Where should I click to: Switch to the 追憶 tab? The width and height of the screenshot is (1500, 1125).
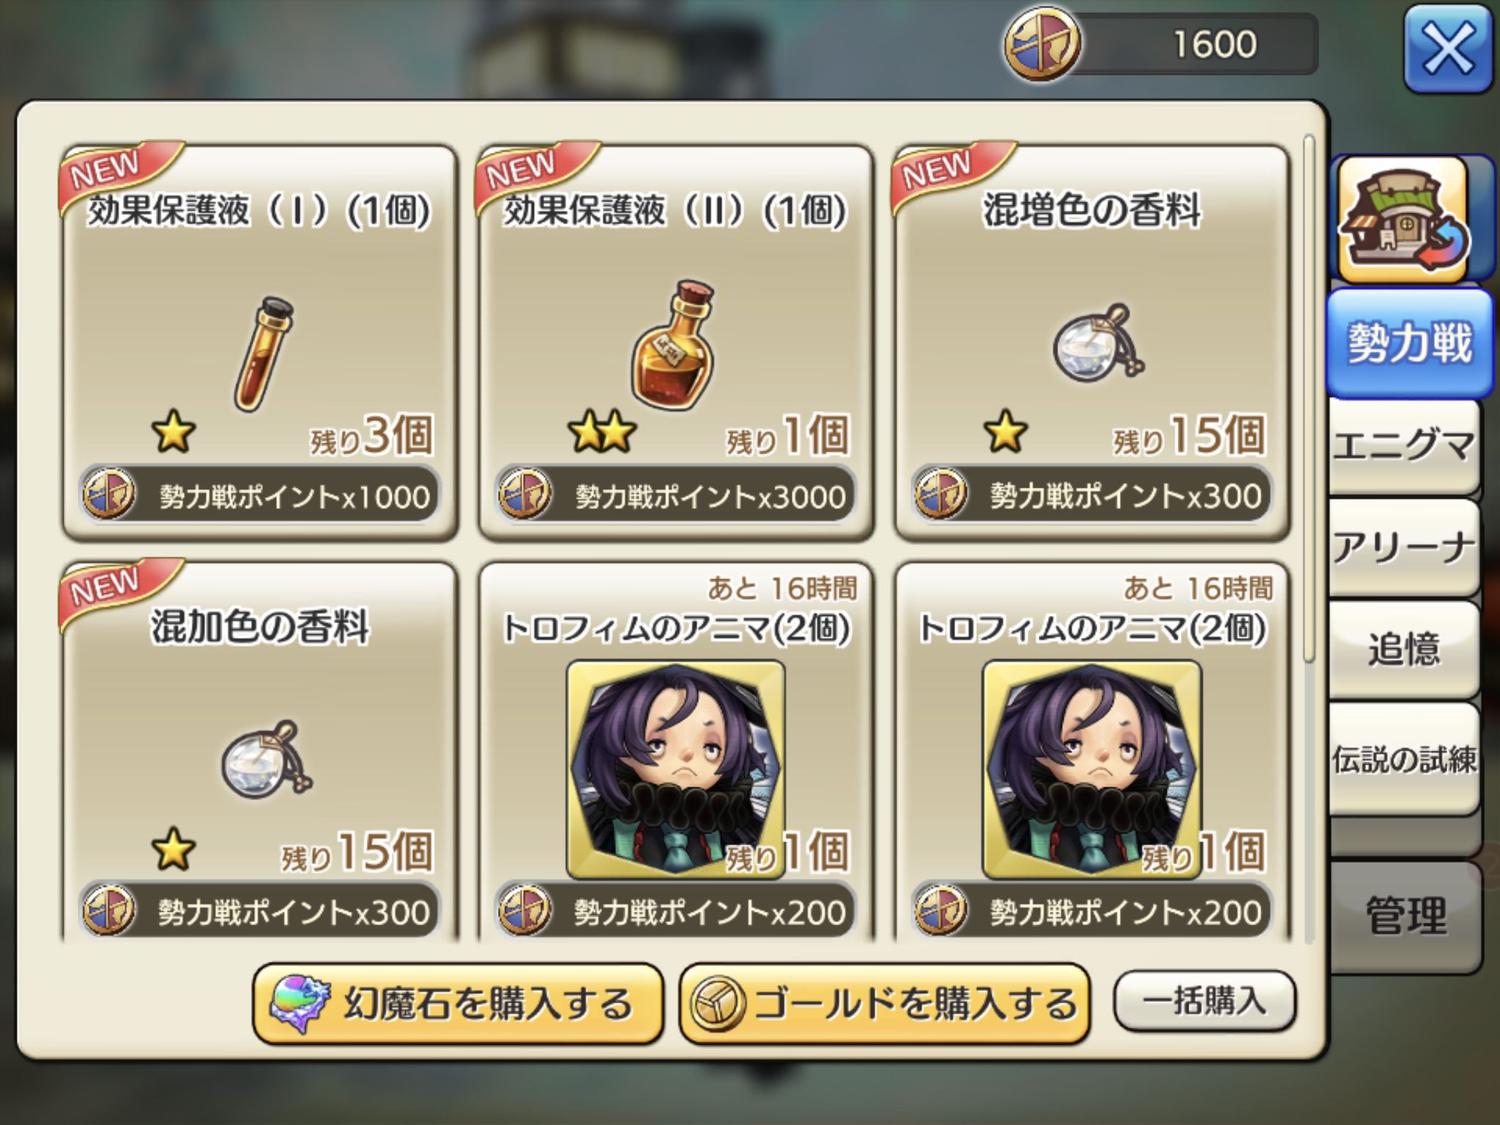pos(1403,650)
